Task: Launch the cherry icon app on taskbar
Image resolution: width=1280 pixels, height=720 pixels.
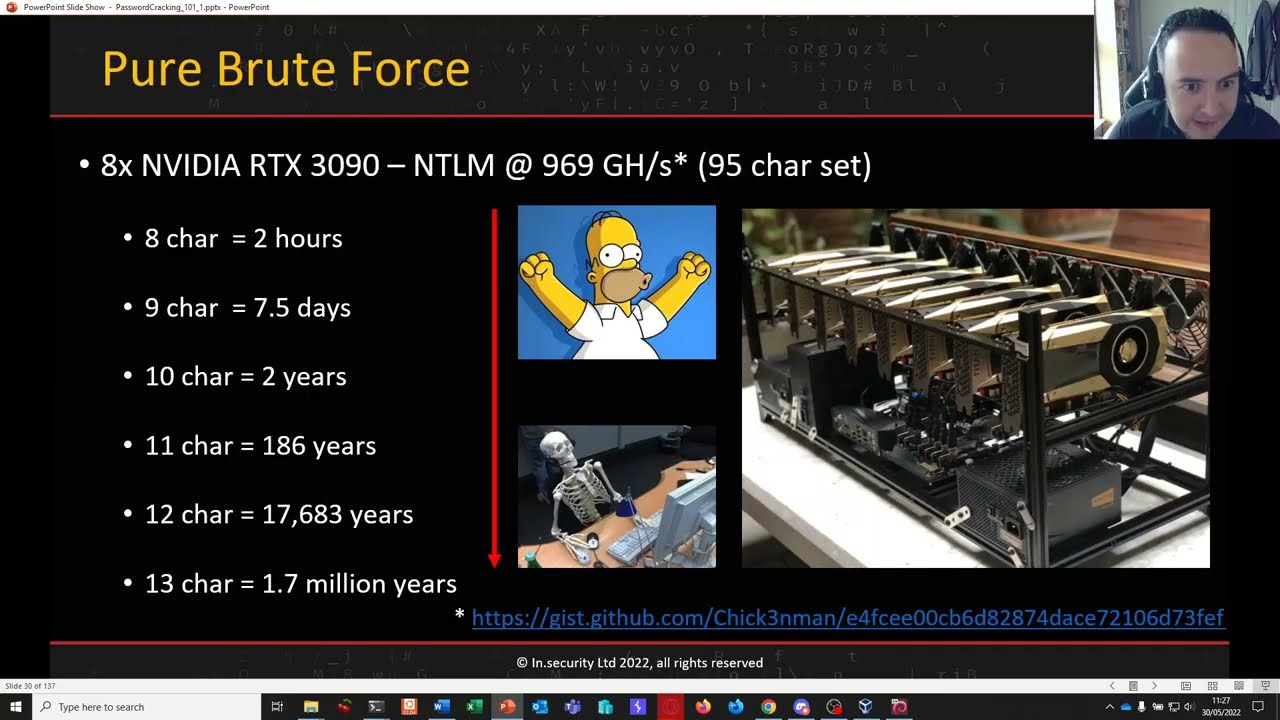Action: coord(344,707)
